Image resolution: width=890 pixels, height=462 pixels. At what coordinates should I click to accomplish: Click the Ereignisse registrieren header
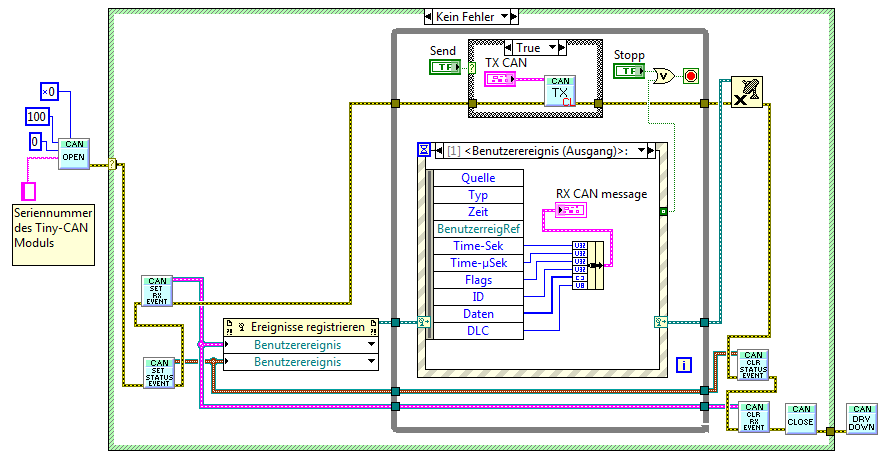point(301,327)
